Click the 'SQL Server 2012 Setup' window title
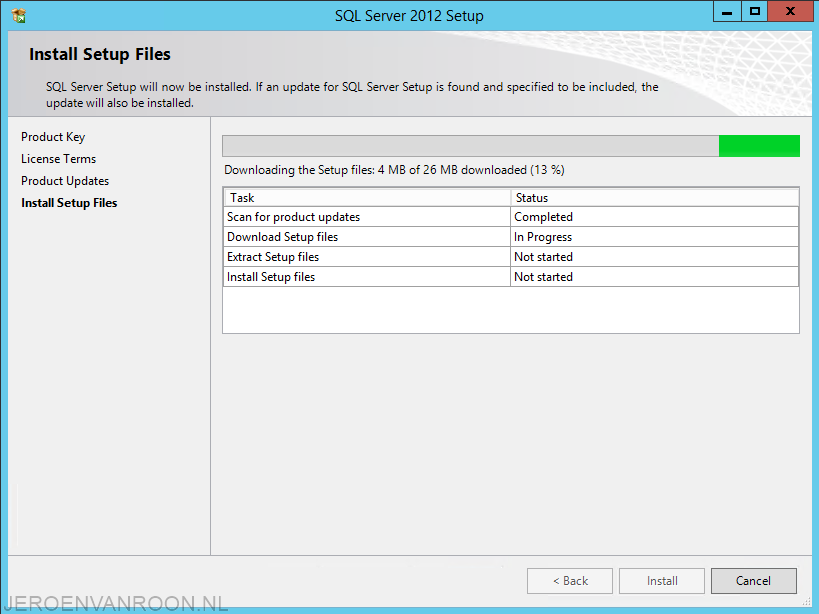The width and height of the screenshot is (819, 614). coord(409,16)
